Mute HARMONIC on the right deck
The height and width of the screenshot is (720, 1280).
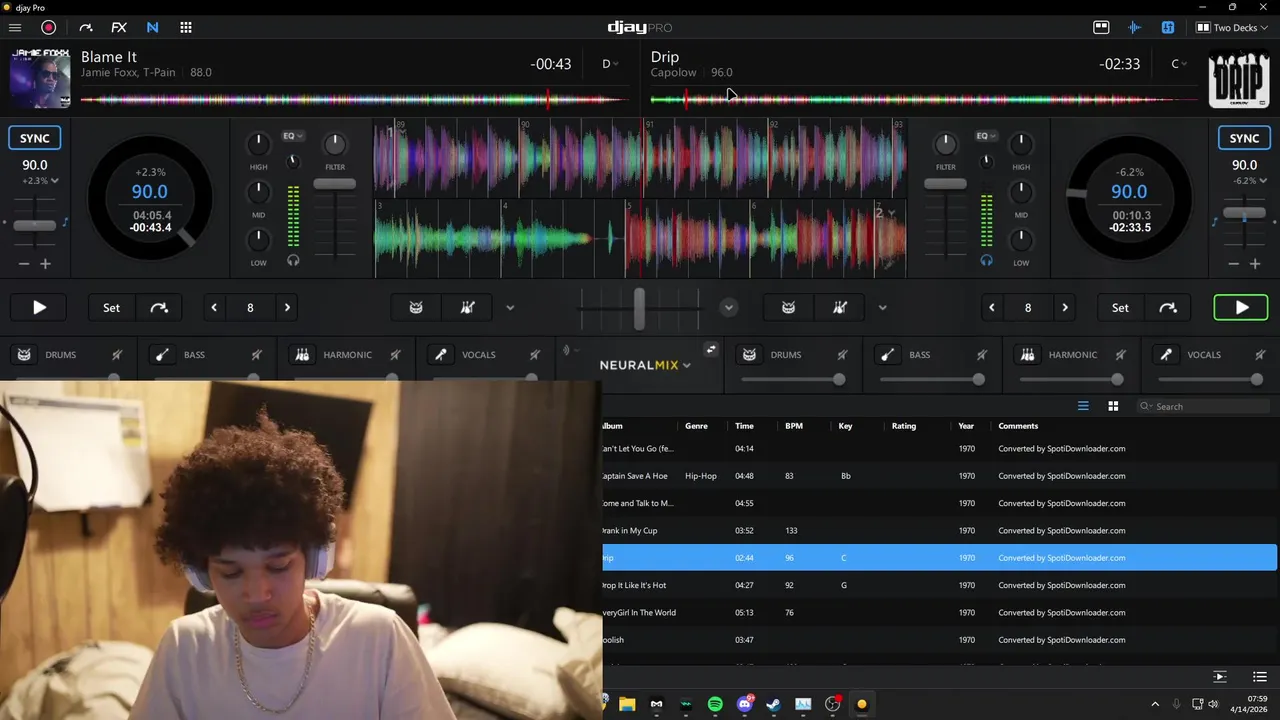pos(1120,355)
